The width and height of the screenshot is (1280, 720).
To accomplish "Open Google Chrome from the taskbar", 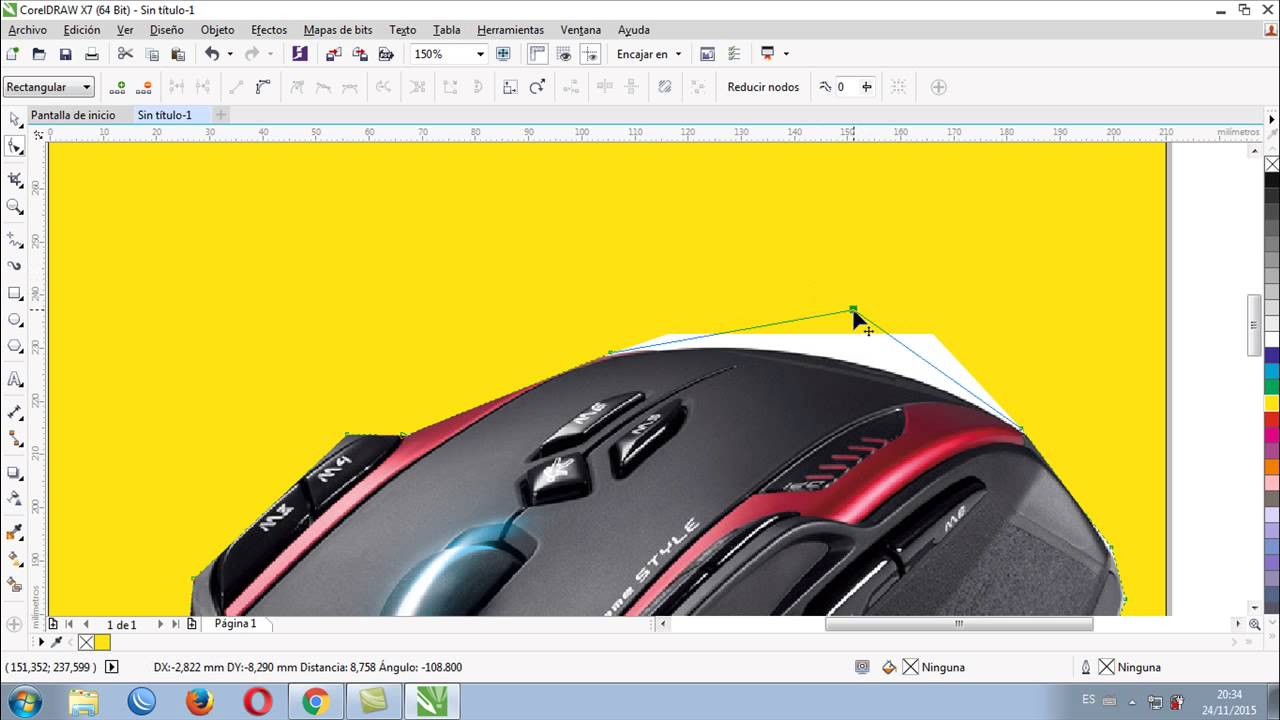I will pos(315,702).
